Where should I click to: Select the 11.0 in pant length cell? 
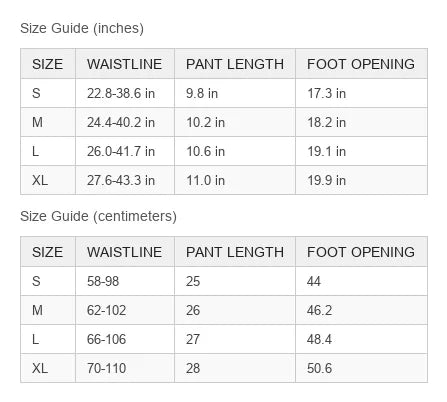tap(235, 180)
